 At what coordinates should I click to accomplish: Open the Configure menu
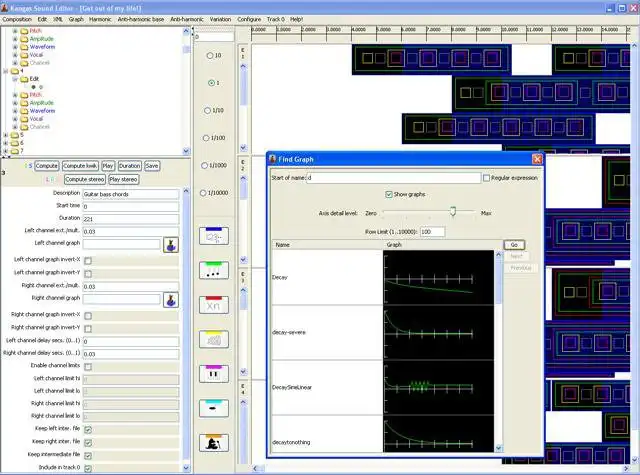249,19
